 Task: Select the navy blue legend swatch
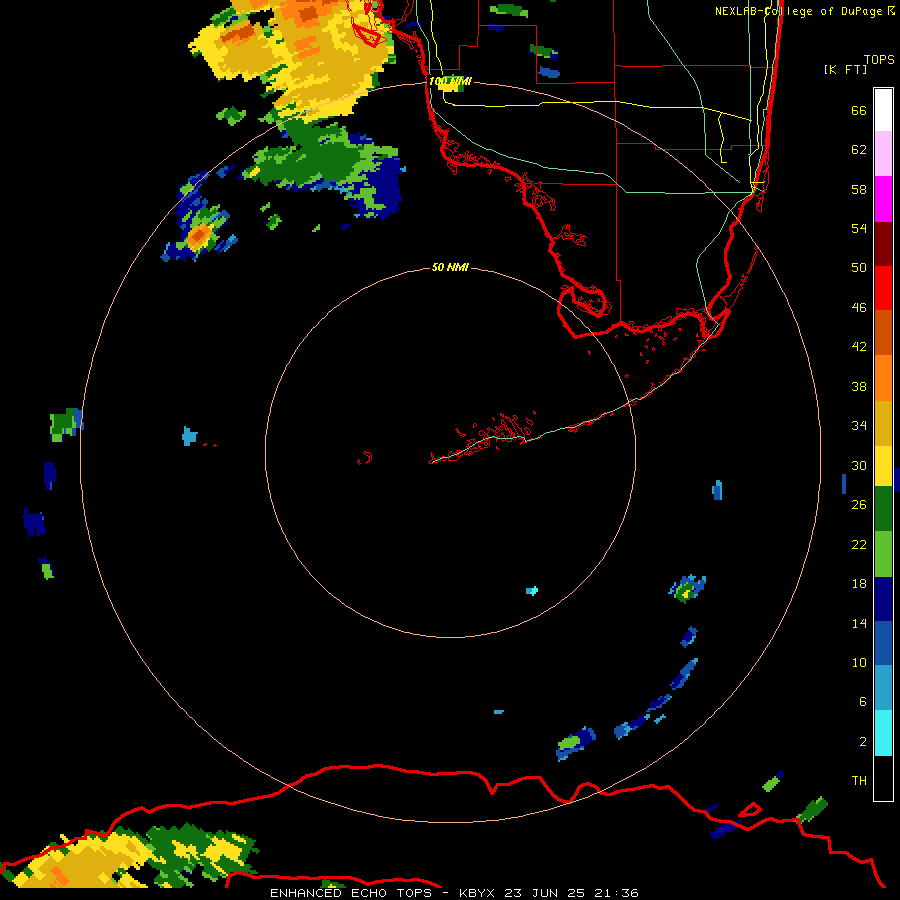(x=883, y=599)
